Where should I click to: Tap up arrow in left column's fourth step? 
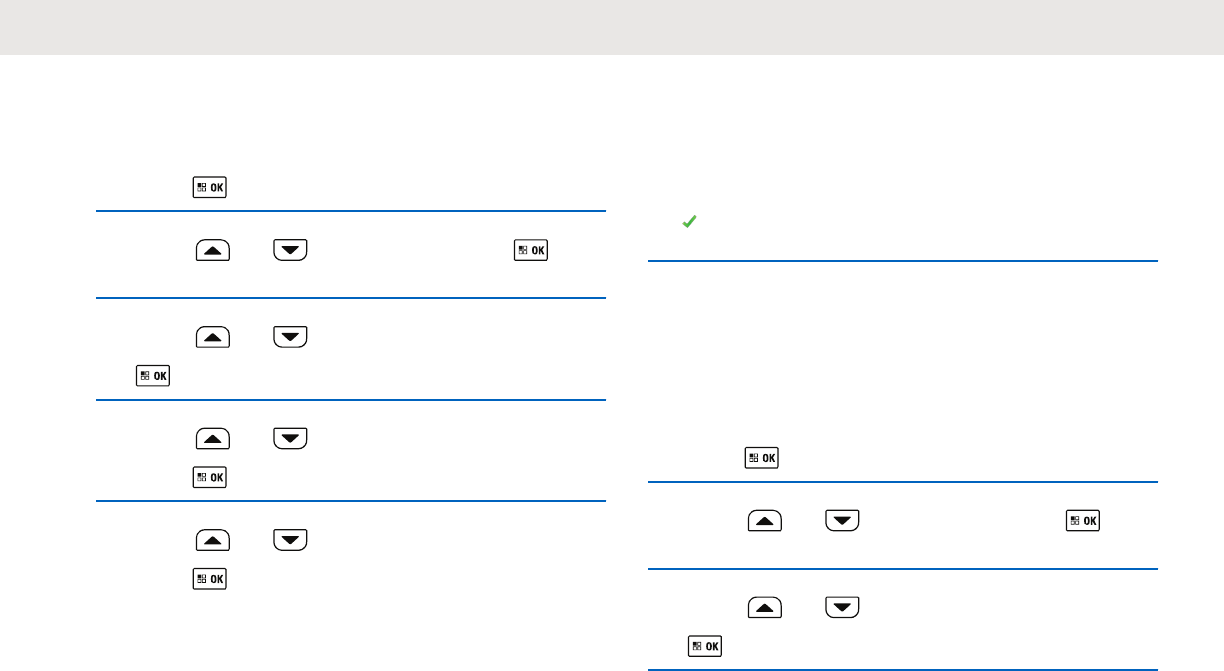214,438
